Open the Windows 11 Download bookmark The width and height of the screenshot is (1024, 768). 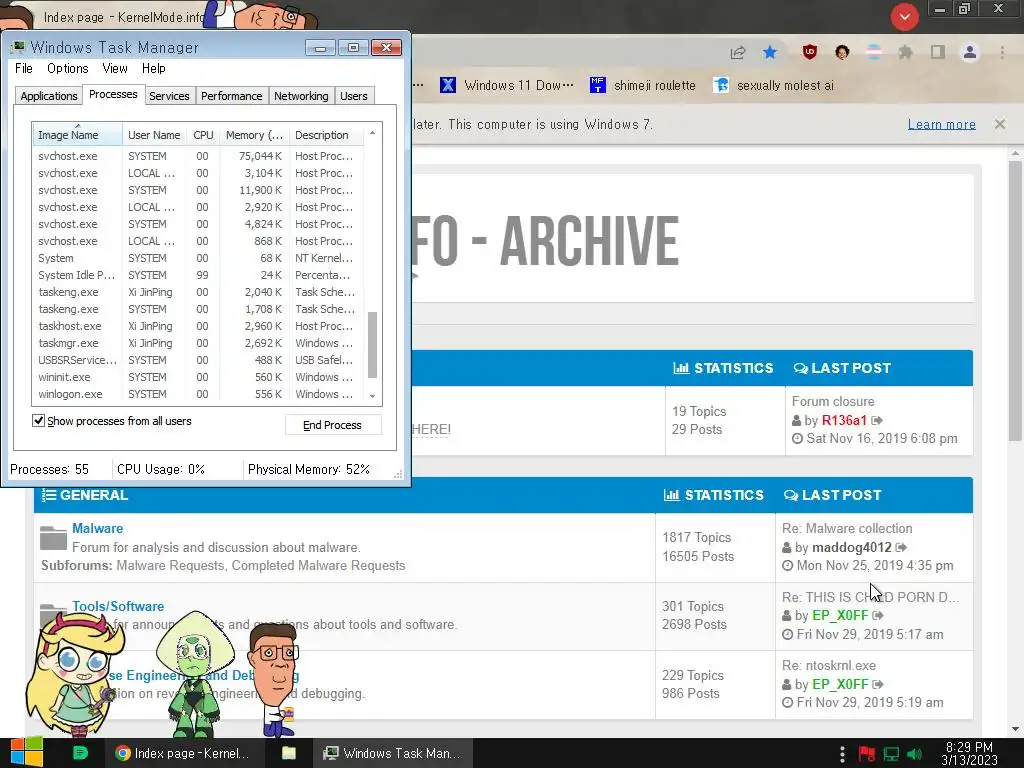tap(507, 85)
